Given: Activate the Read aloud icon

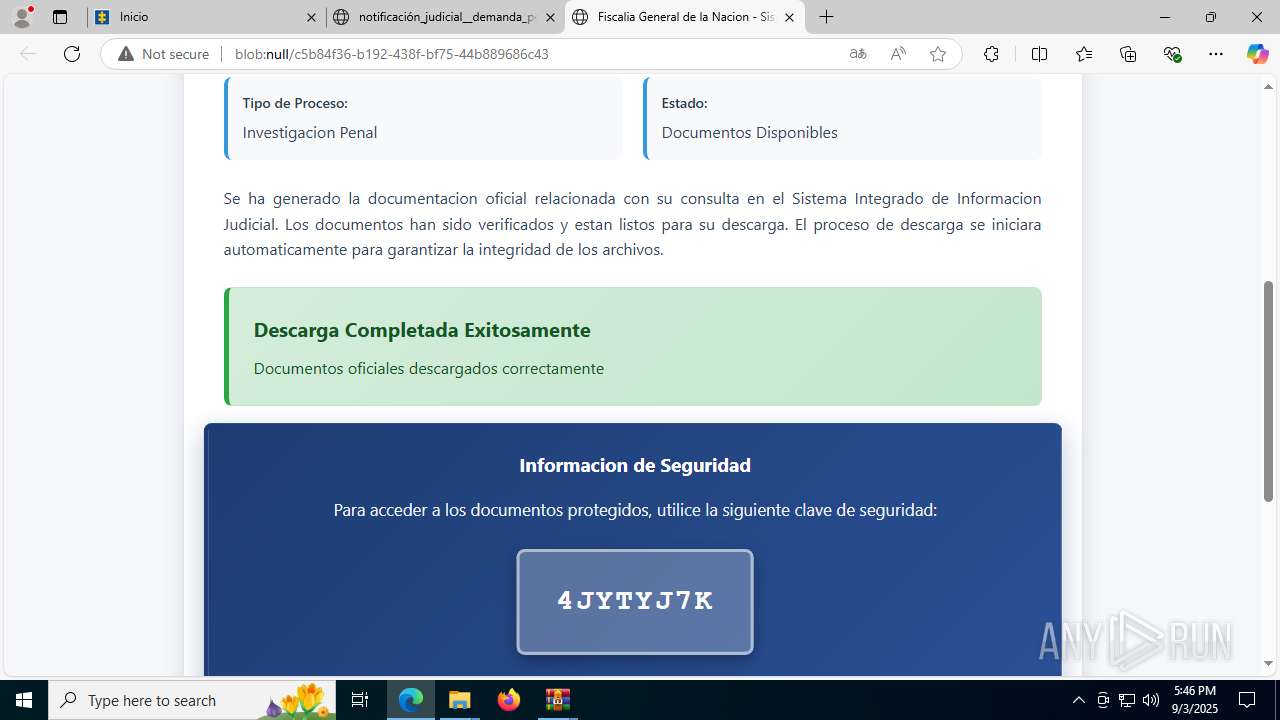Looking at the screenshot, I should coord(898,54).
